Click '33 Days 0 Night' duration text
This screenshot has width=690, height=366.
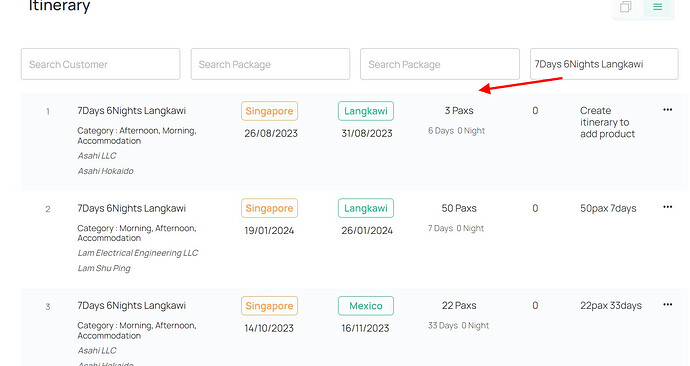[x=458, y=326]
